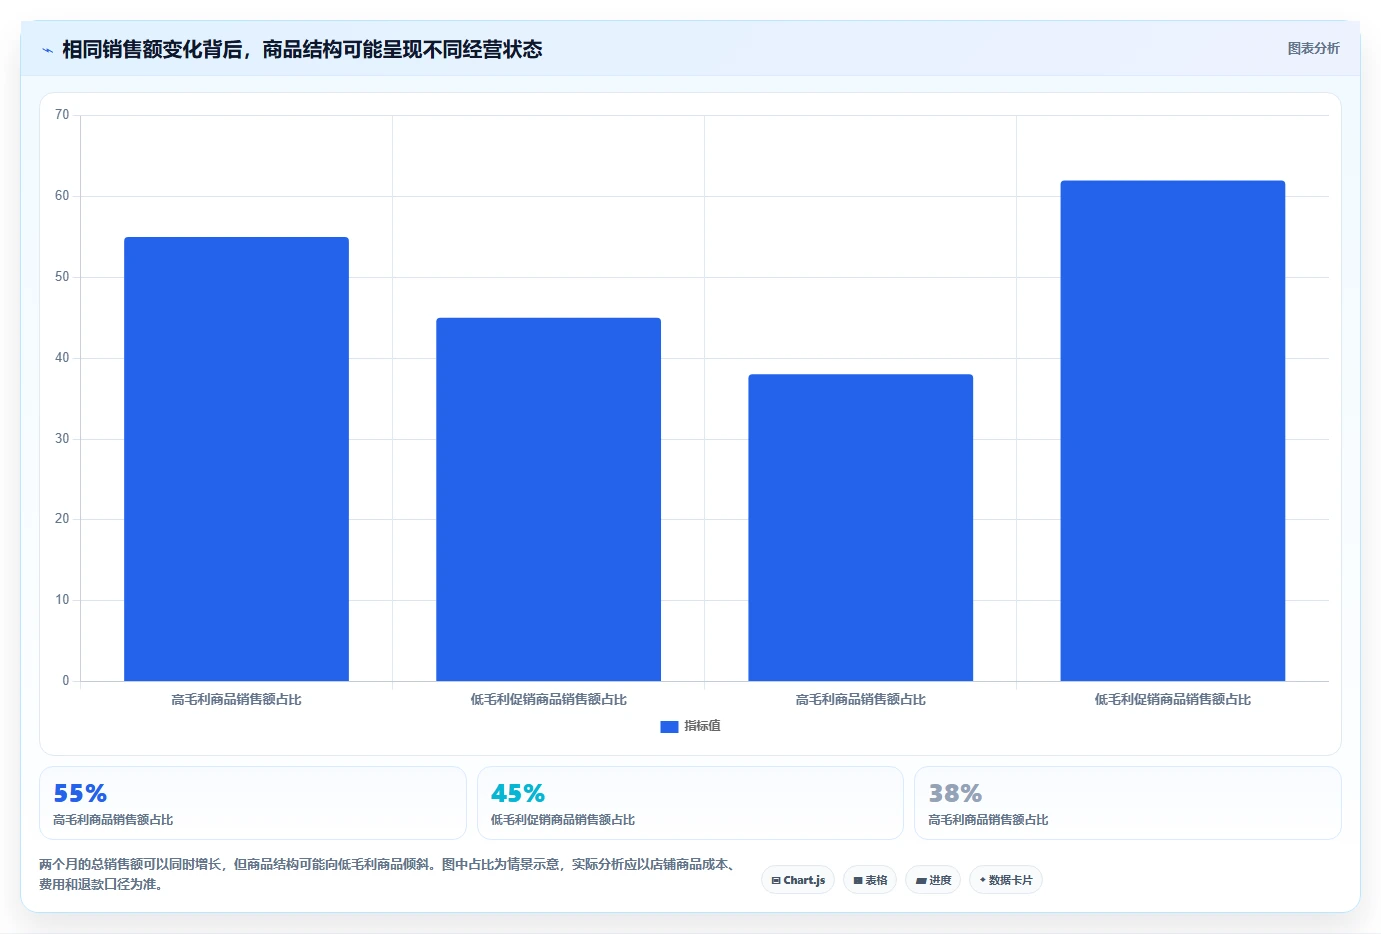Screen dimensions: 1381x934
Task: Click the bar reaching 55 in the chart
Action: 236,459
